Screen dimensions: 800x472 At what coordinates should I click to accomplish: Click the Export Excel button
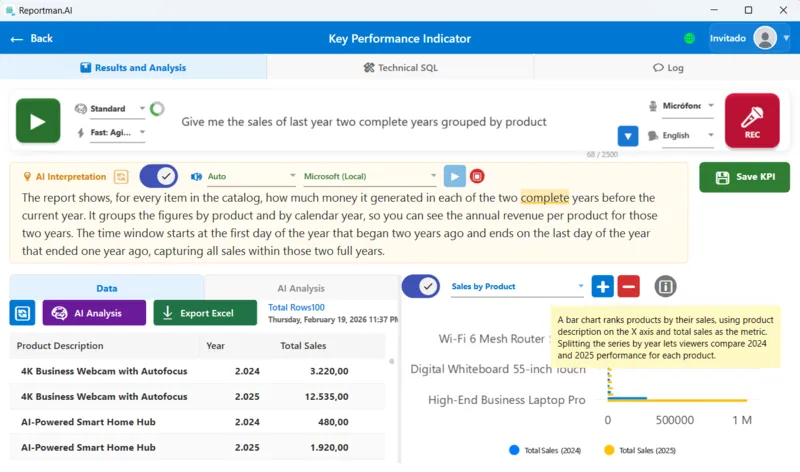(x=205, y=313)
